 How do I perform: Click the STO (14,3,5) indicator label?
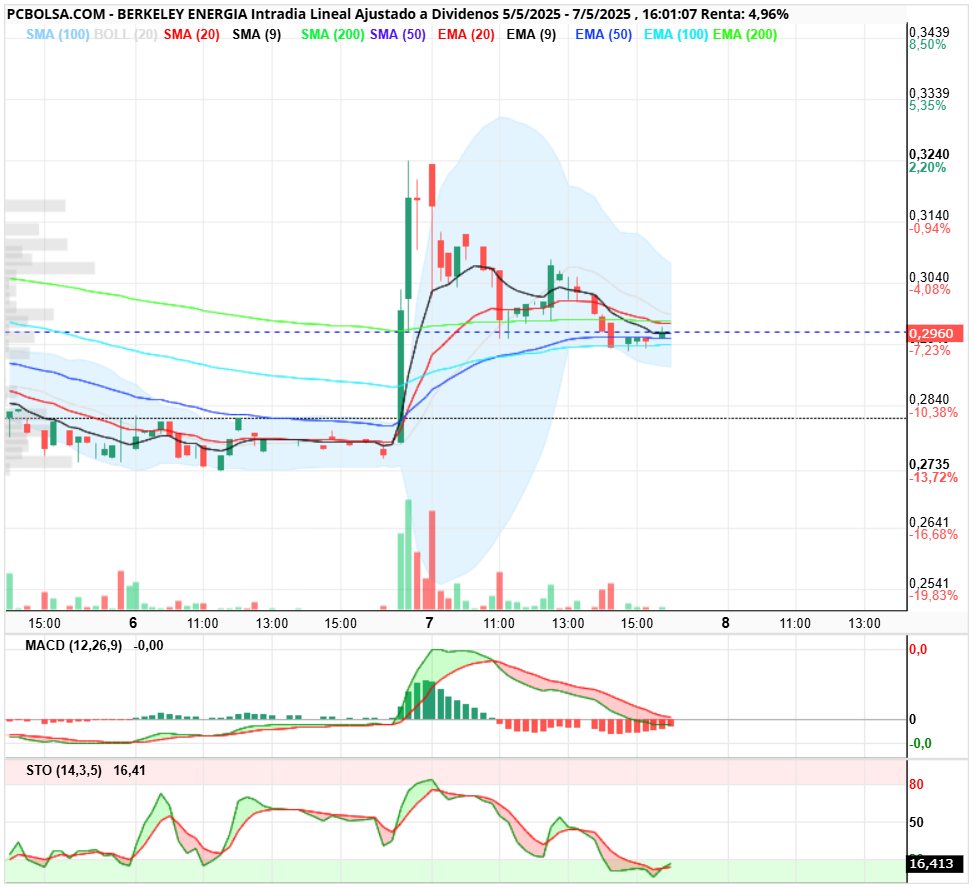click(x=64, y=770)
